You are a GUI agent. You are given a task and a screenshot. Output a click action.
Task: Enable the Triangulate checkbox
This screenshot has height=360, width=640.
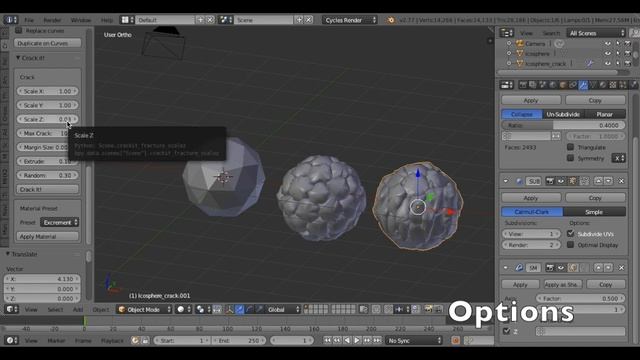(x=571, y=147)
